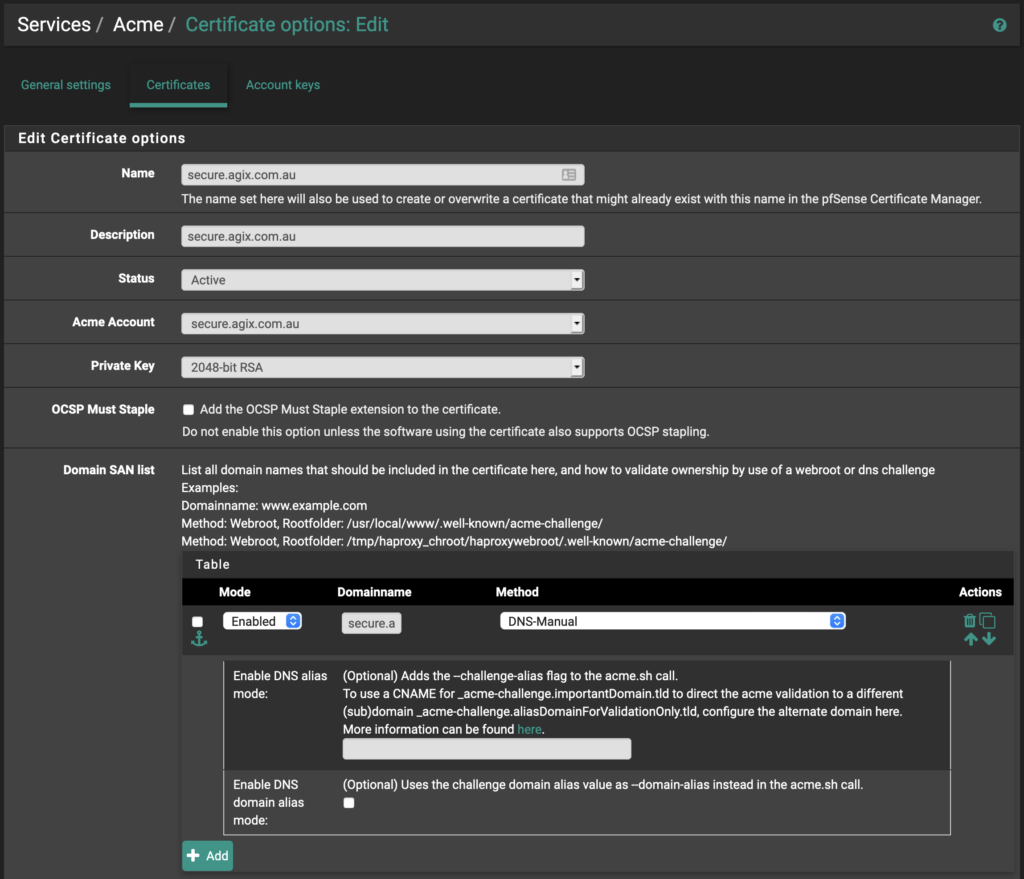The height and width of the screenshot is (879, 1024).
Task: Click the help question mark icon
Action: [999, 25]
